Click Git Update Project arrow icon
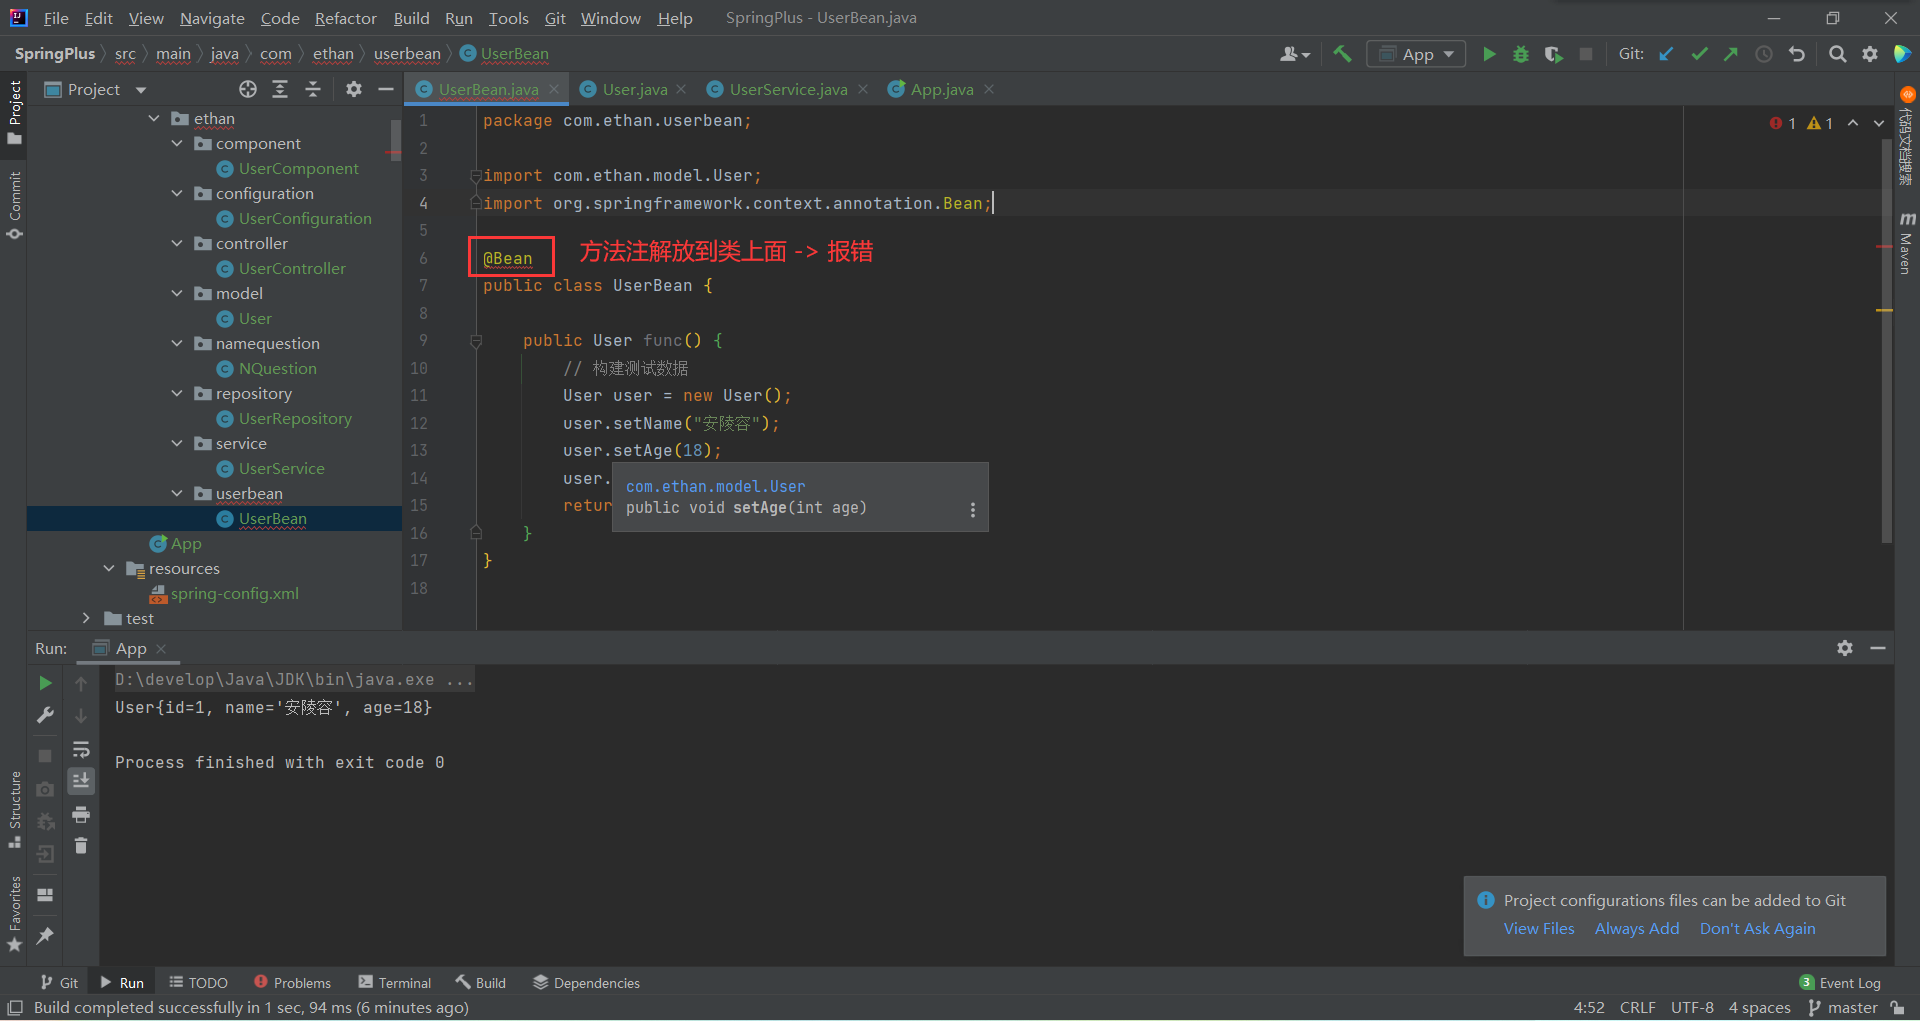1920x1021 pixels. [1667, 54]
